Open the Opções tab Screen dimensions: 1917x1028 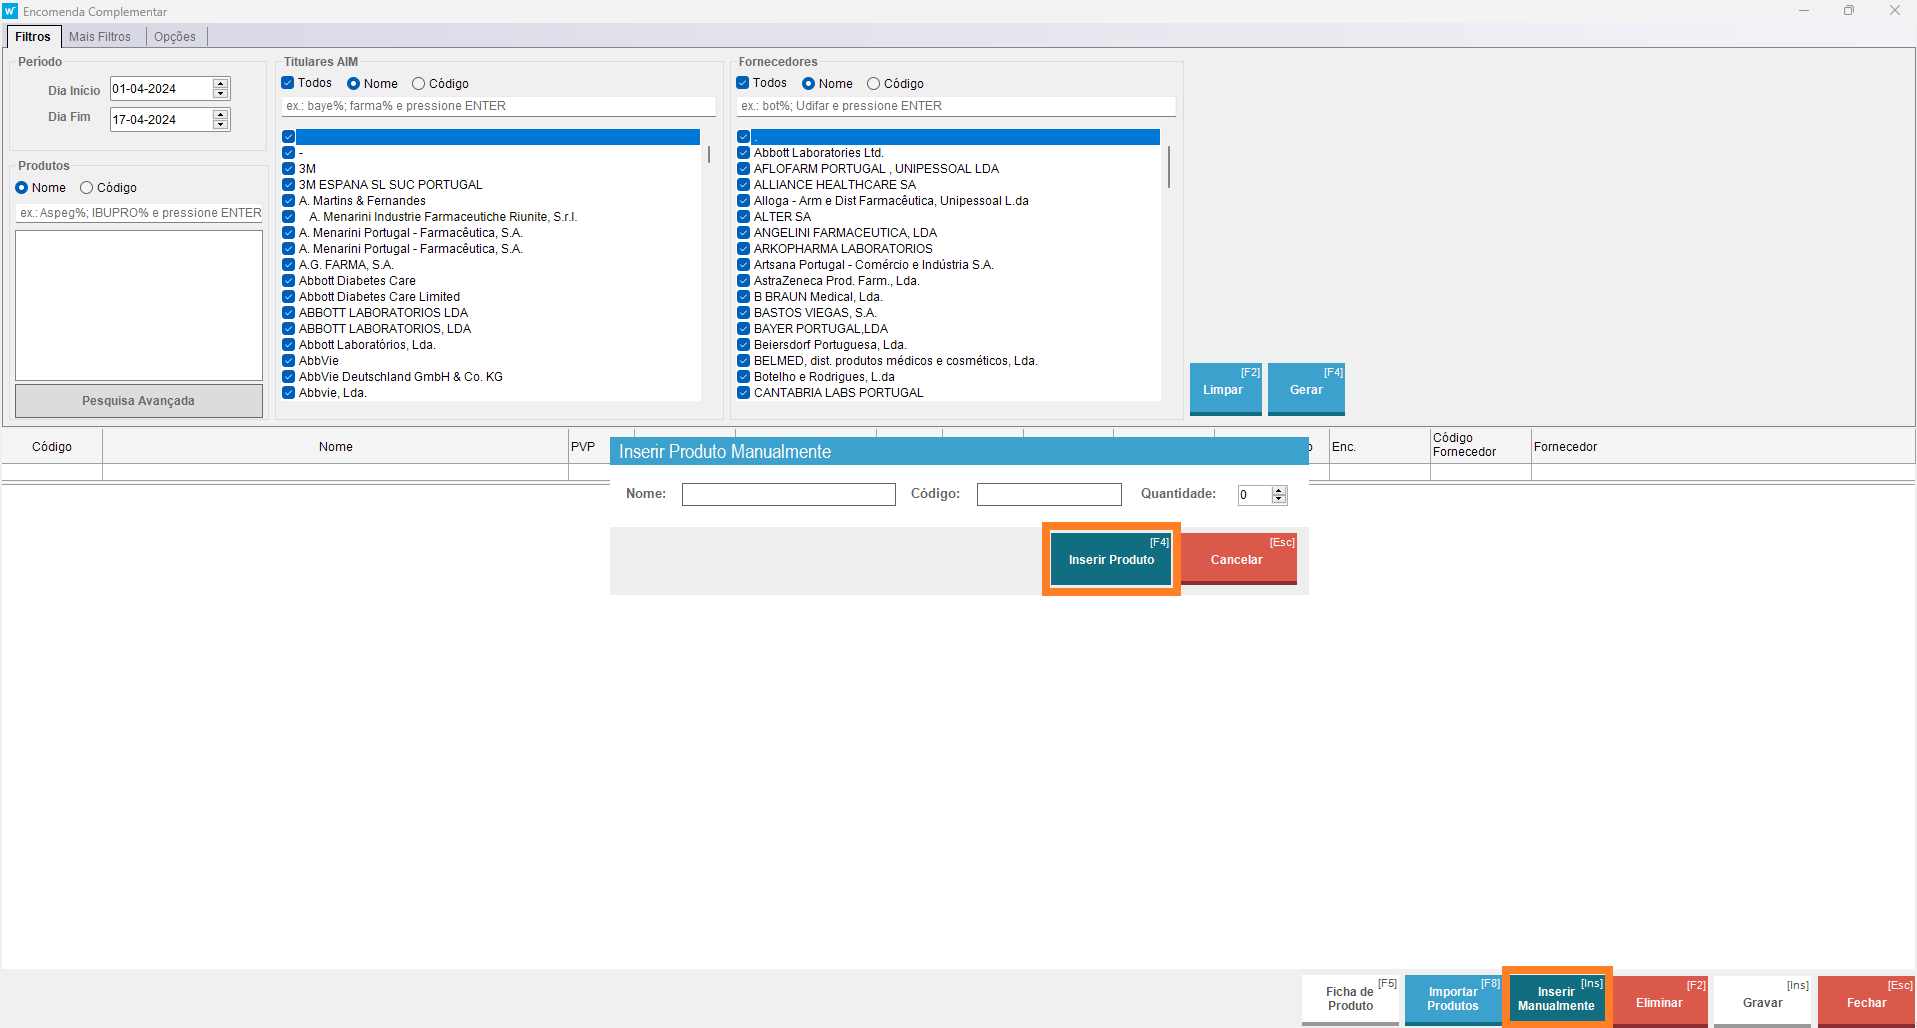175,37
